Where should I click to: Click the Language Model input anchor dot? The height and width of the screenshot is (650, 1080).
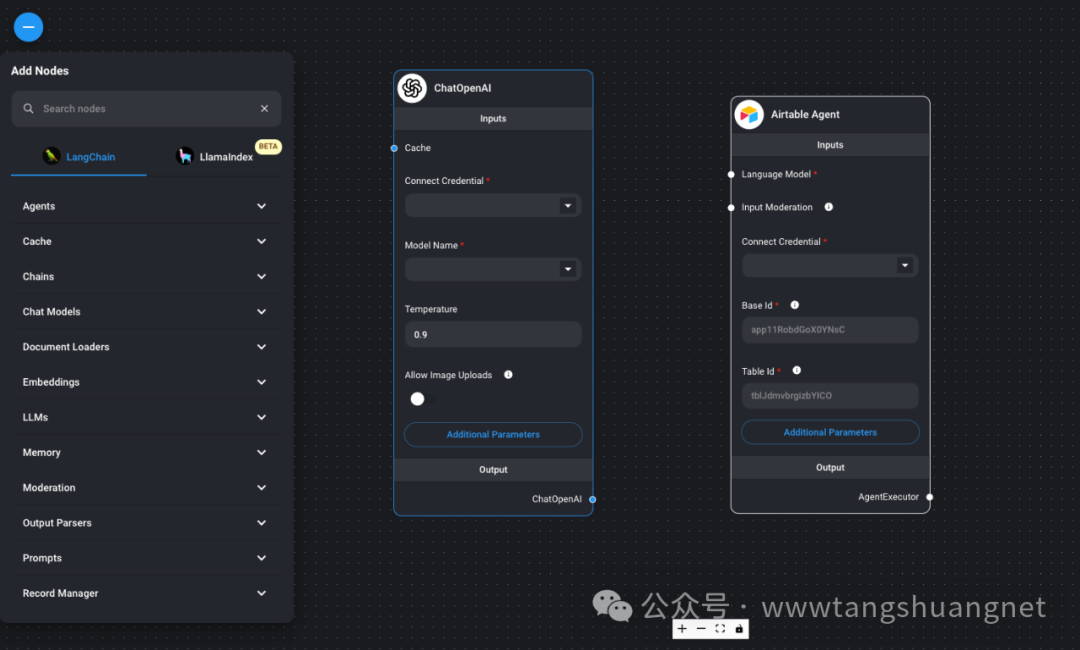point(731,174)
